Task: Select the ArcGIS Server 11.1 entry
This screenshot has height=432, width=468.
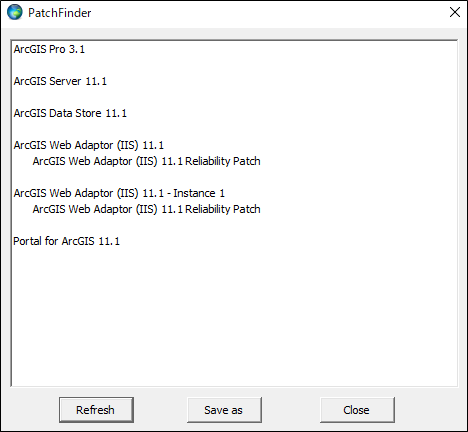Action: (60, 81)
